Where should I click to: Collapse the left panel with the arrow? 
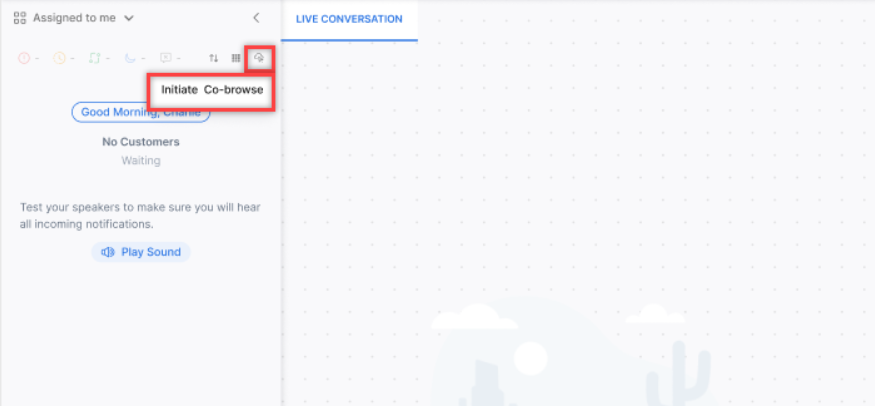[256, 18]
